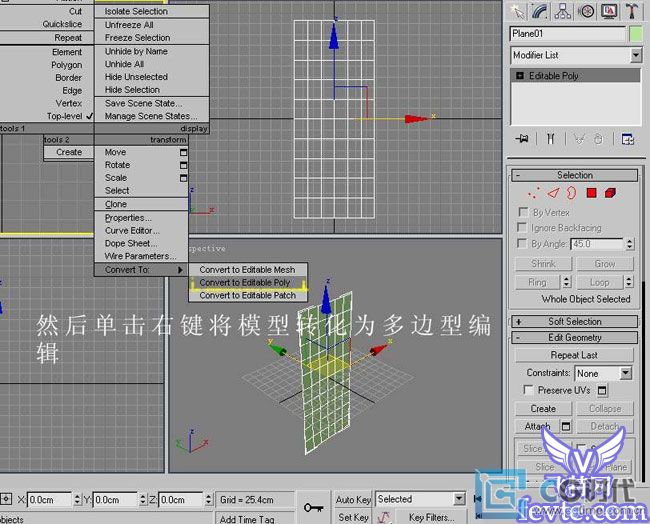This screenshot has height=524, width=650.
Task: Open Key Filters dialog
Action: [431, 517]
